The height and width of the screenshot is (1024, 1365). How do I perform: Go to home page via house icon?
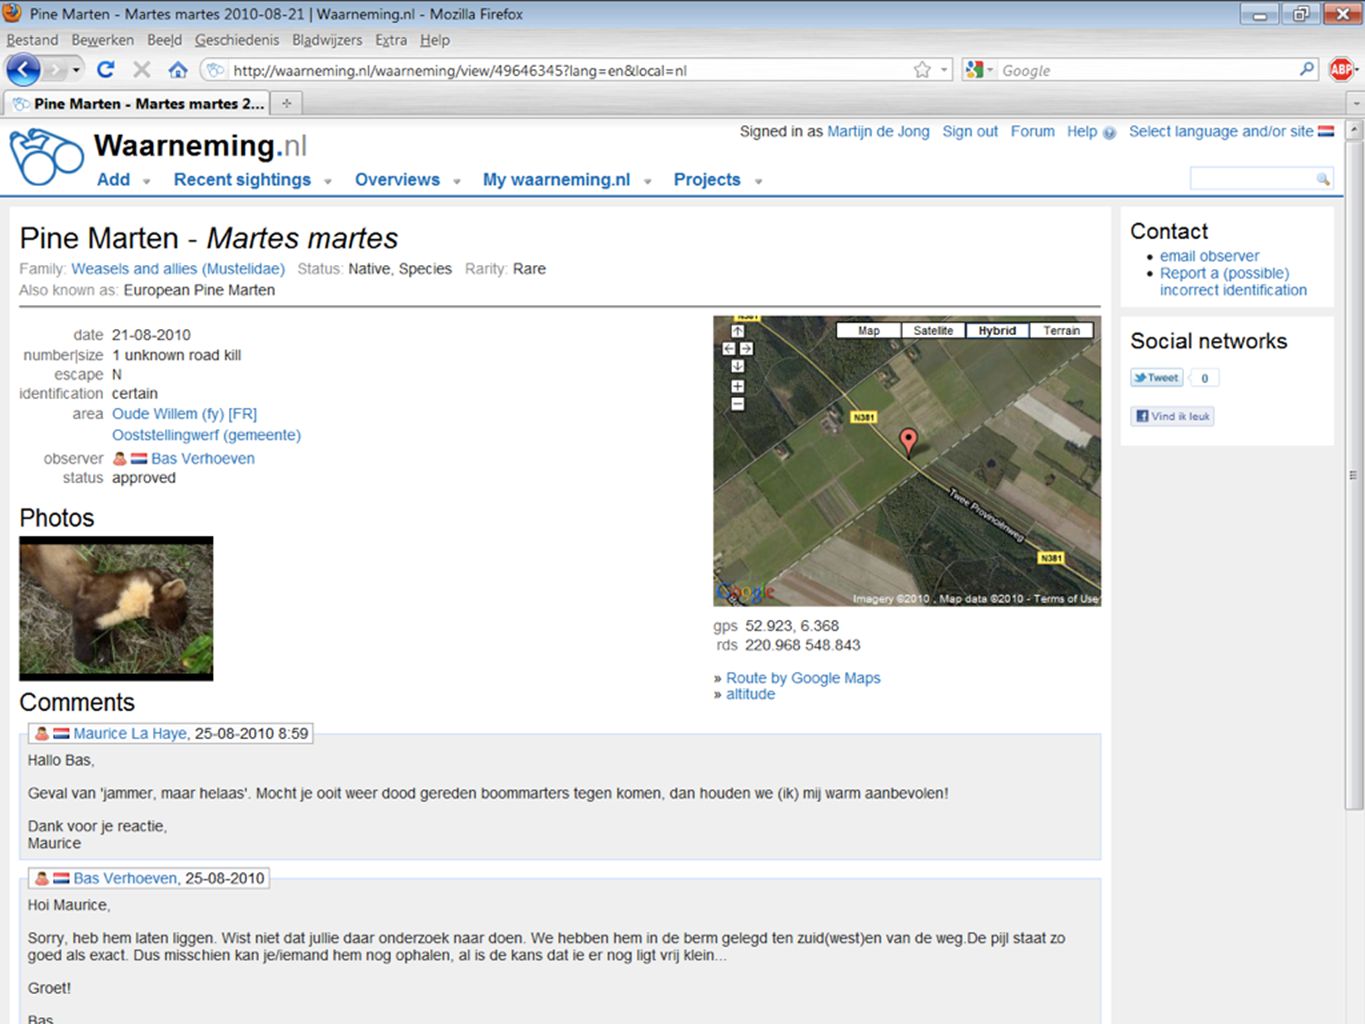pos(178,70)
